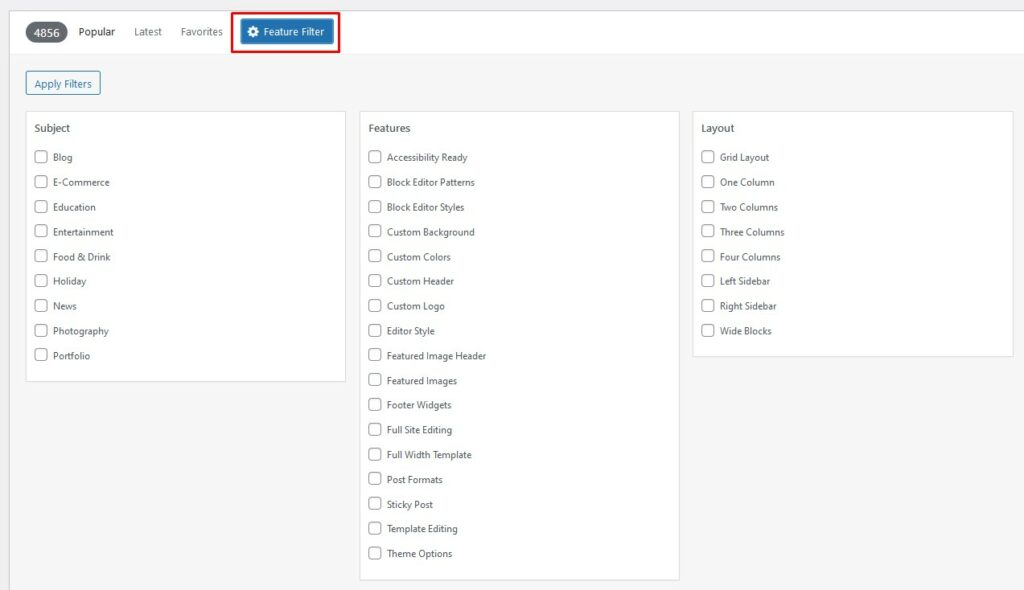Check the Sticky Post feature
The height and width of the screenshot is (590, 1024).
pyautogui.click(x=375, y=504)
